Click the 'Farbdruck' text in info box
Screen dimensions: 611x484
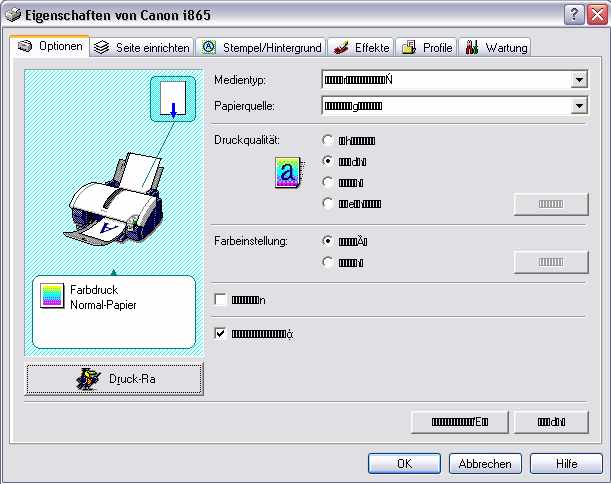point(94,290)
